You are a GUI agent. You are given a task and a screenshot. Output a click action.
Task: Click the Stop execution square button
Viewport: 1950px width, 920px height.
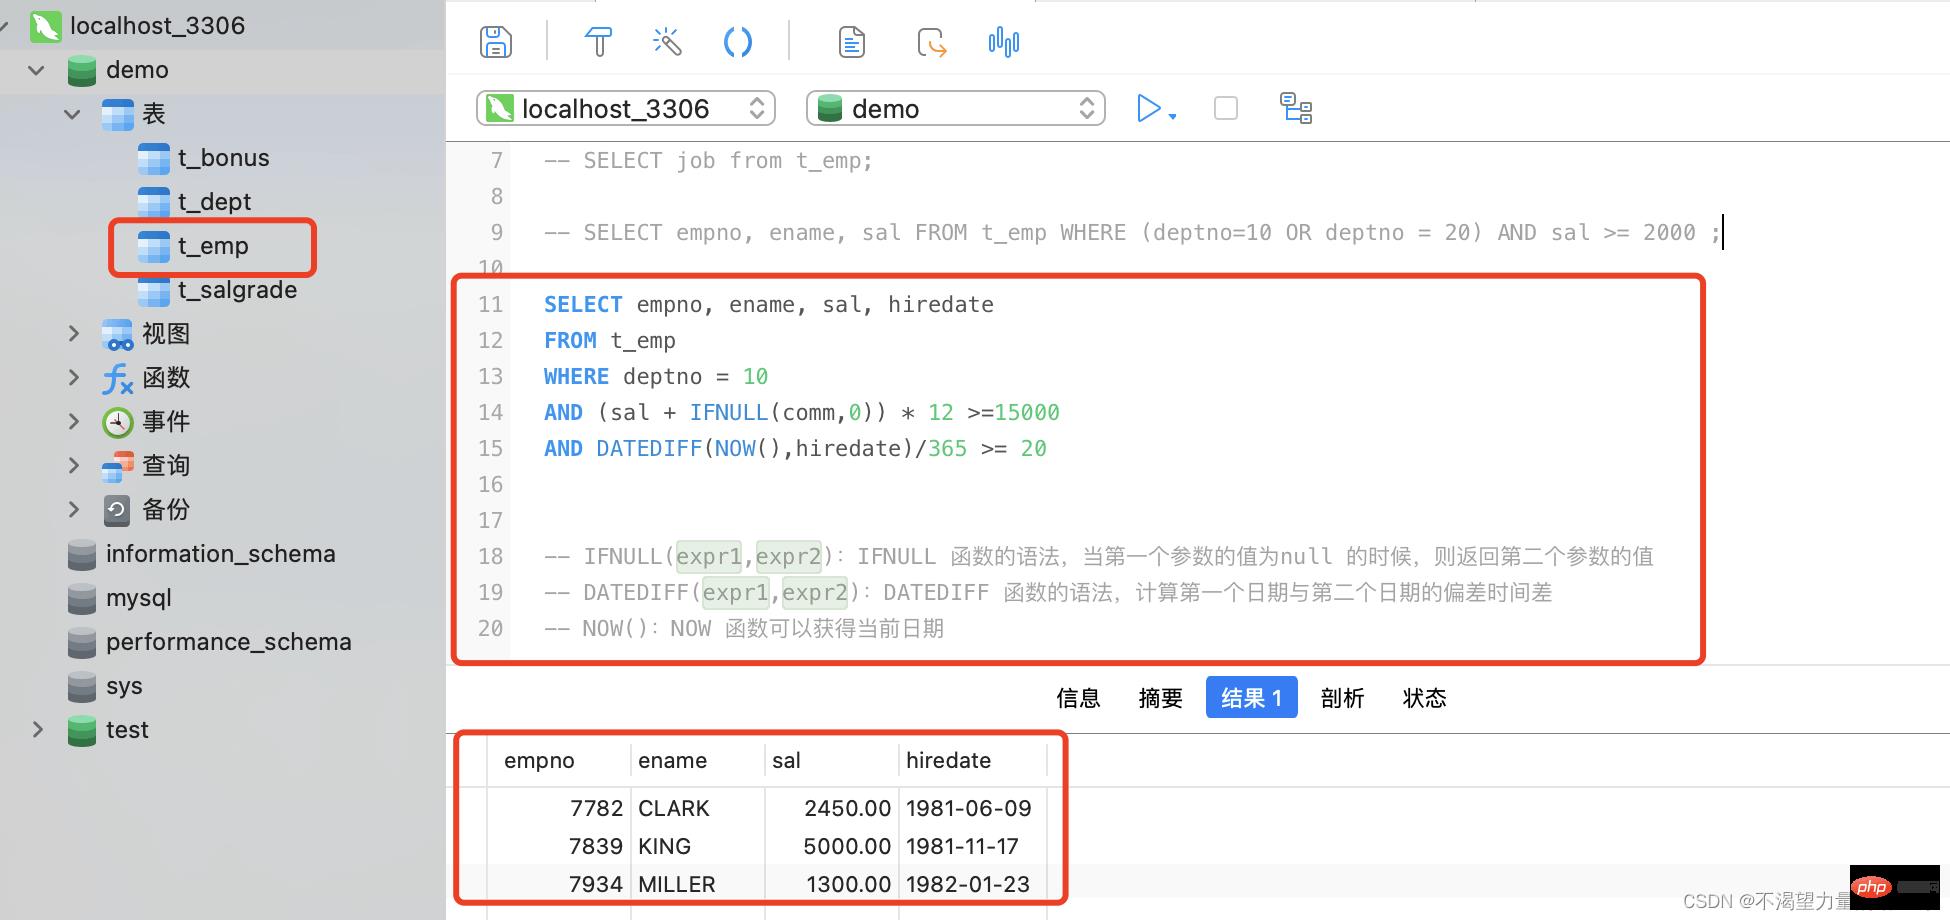click(x=1225, y=108)
